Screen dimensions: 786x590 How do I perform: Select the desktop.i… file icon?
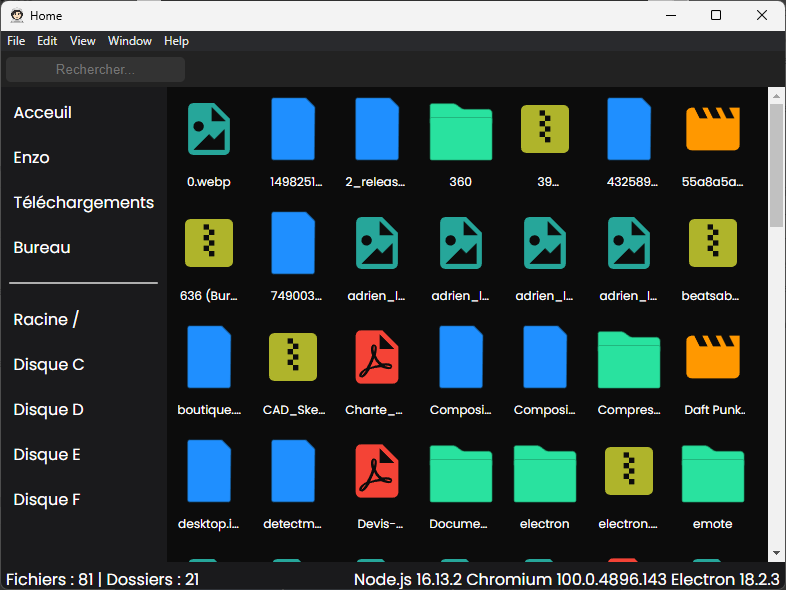click(209, 471)
